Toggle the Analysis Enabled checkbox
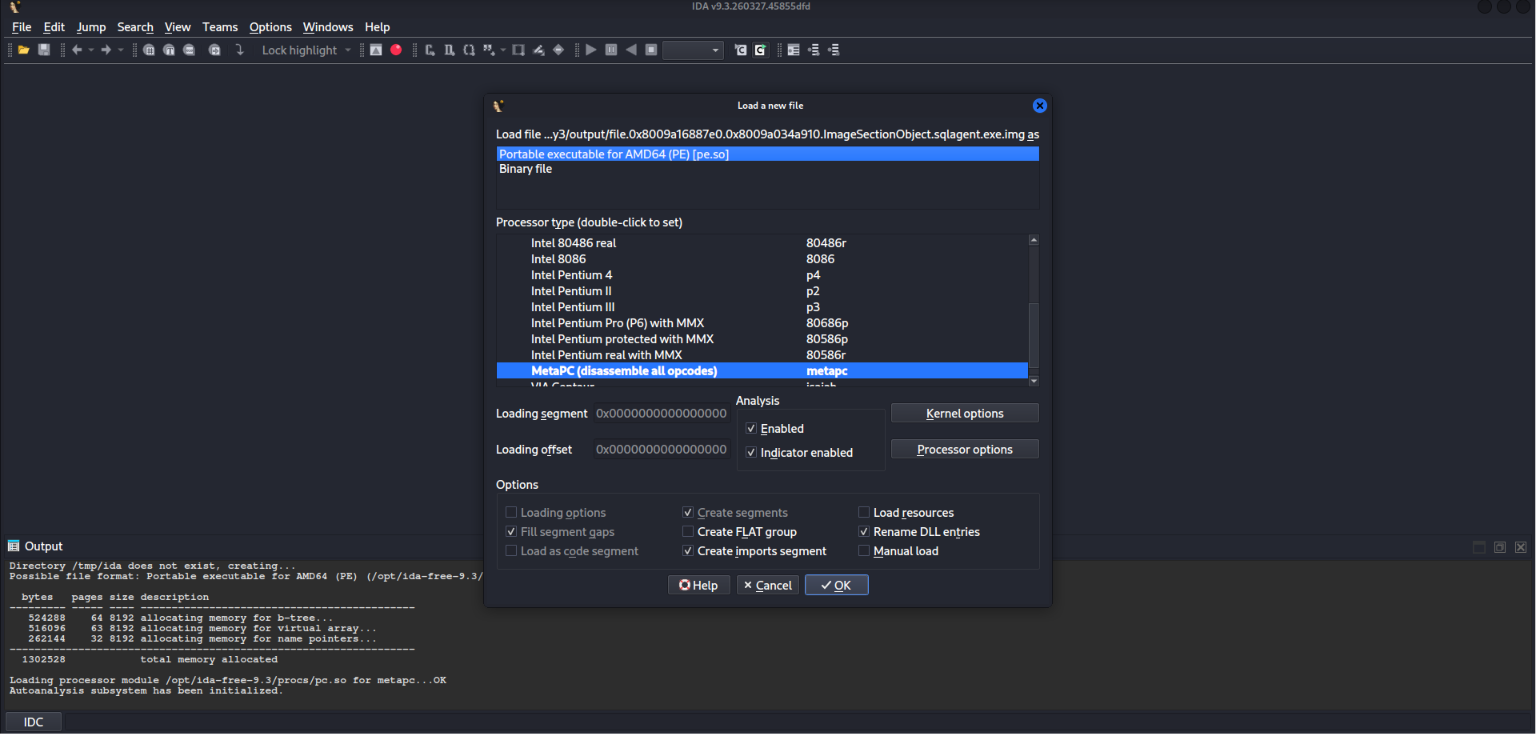The image size is (1536, 734). (x=751, y=428)
